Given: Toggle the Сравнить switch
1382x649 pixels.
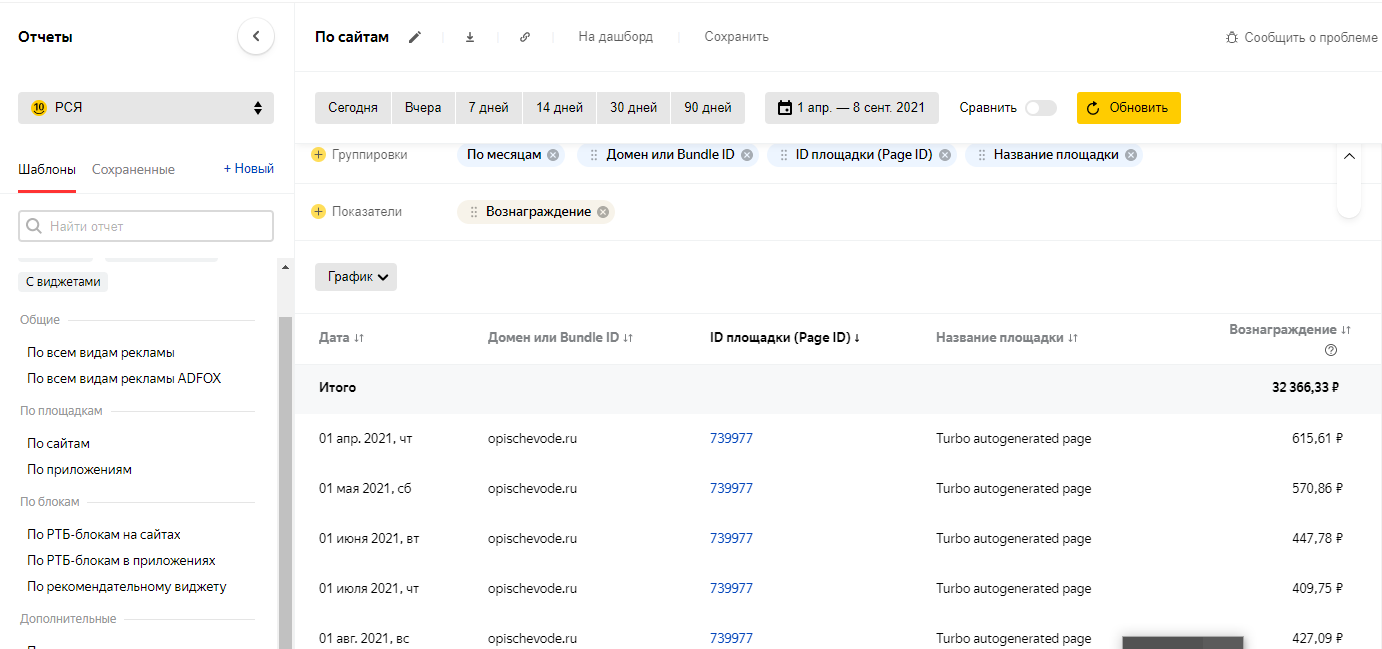Looking at the screenshot, I should point(1040,108).
